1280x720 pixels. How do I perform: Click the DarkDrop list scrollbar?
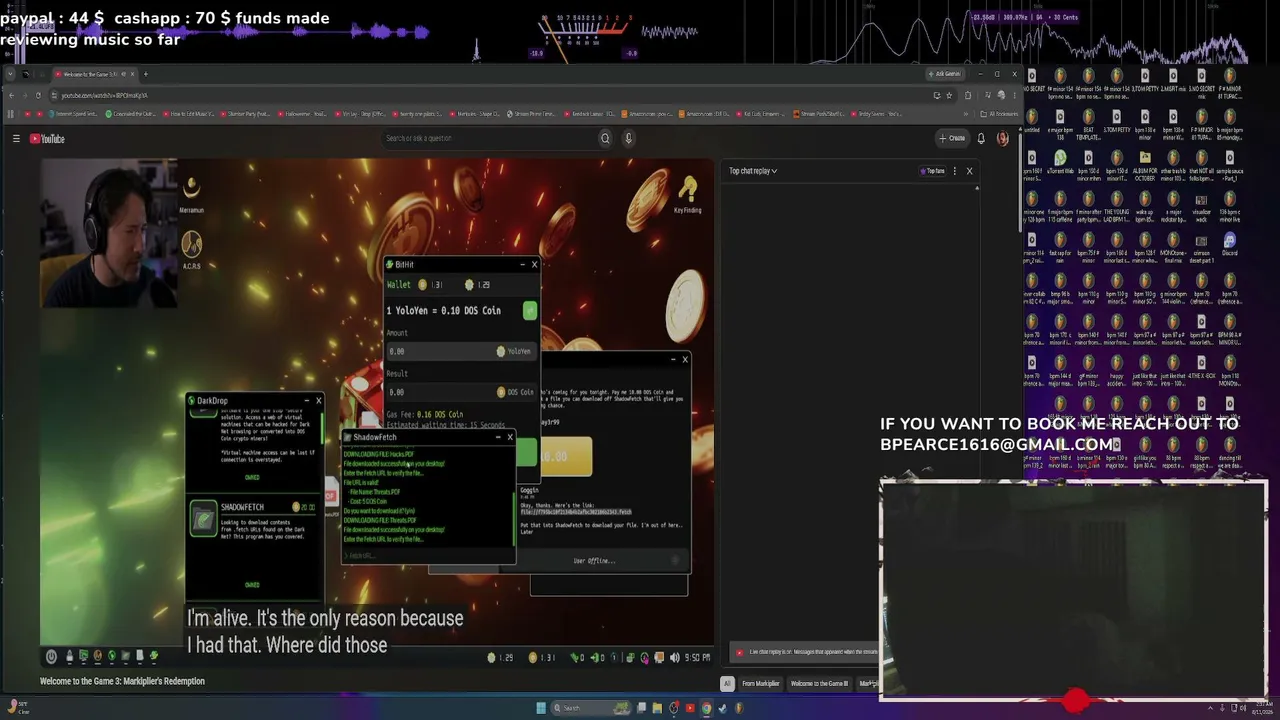pos(322,430)
